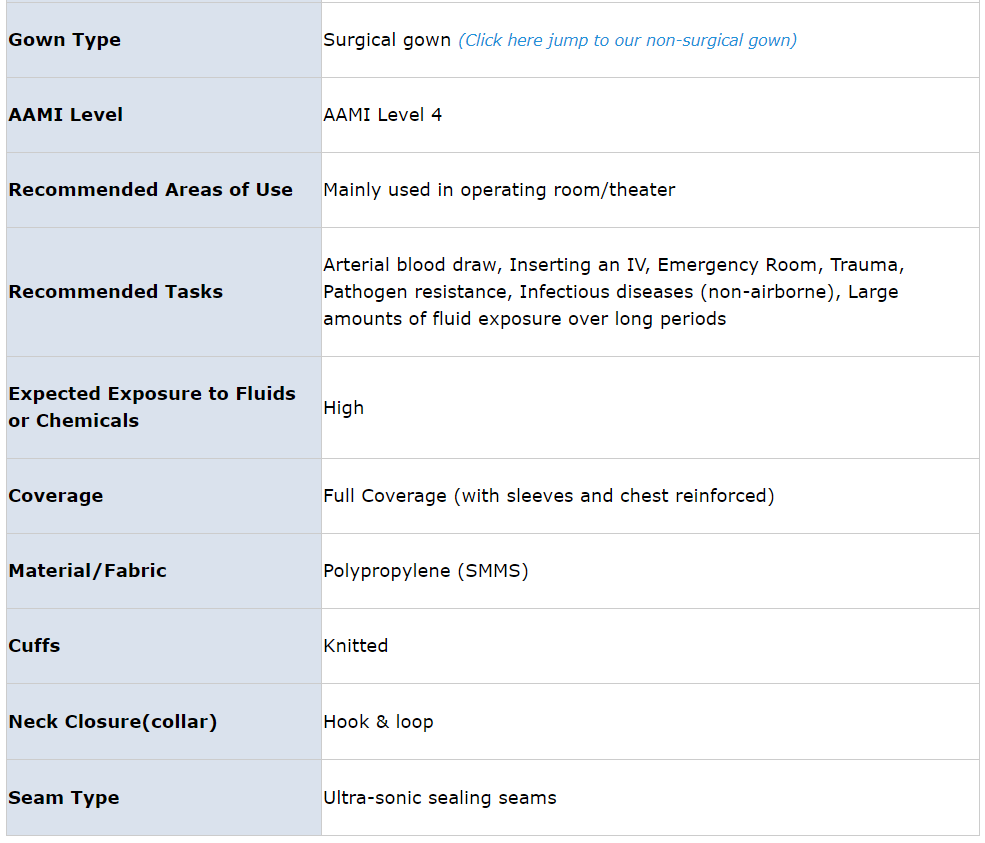Click the 'Full Coverage' value text
The height and width of the screenshot is (843, 985).
point(548,496)
